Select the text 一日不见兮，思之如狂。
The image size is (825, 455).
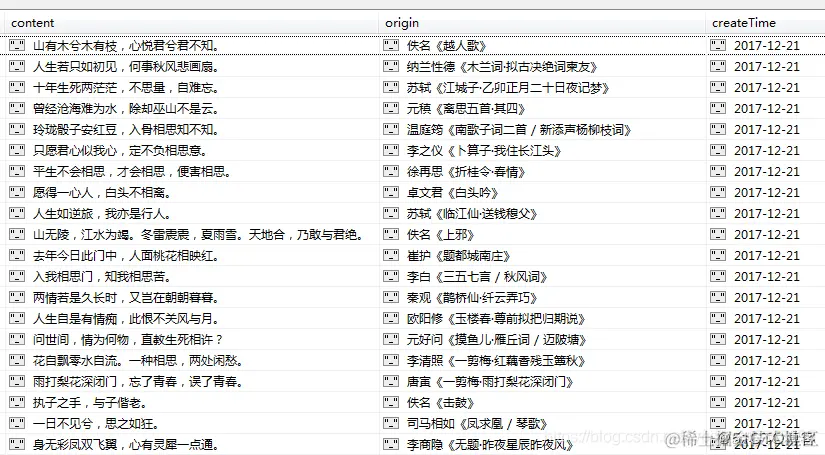pos(96,424)
